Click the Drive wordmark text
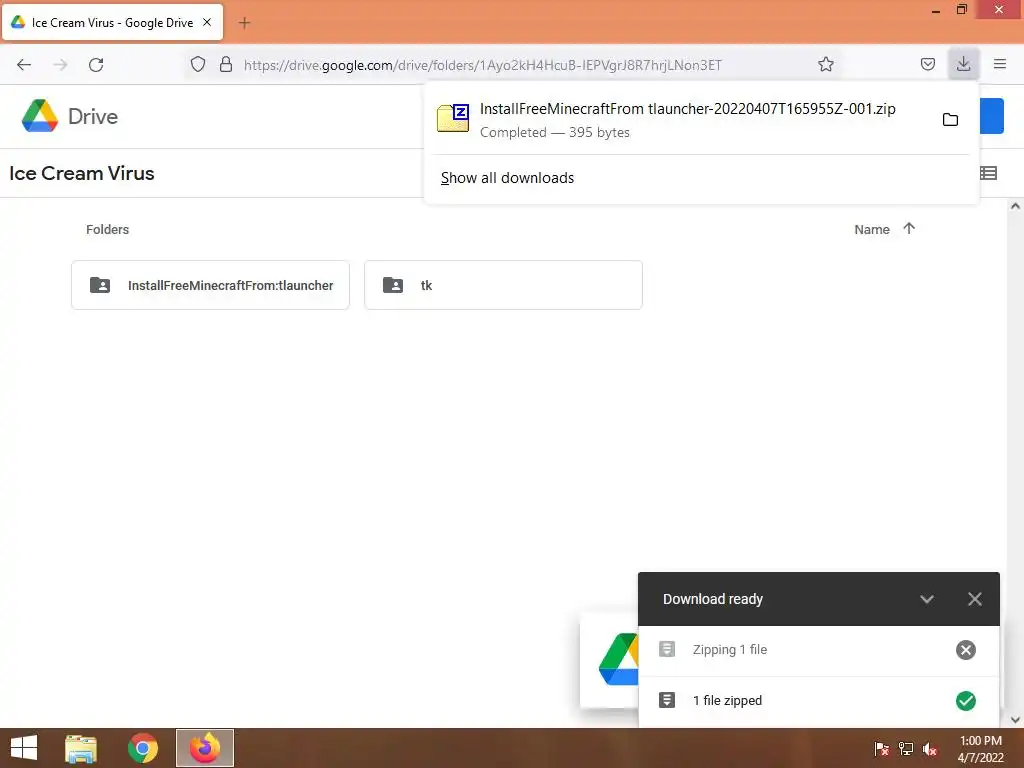1024x768 pixels. pos(93,116)
